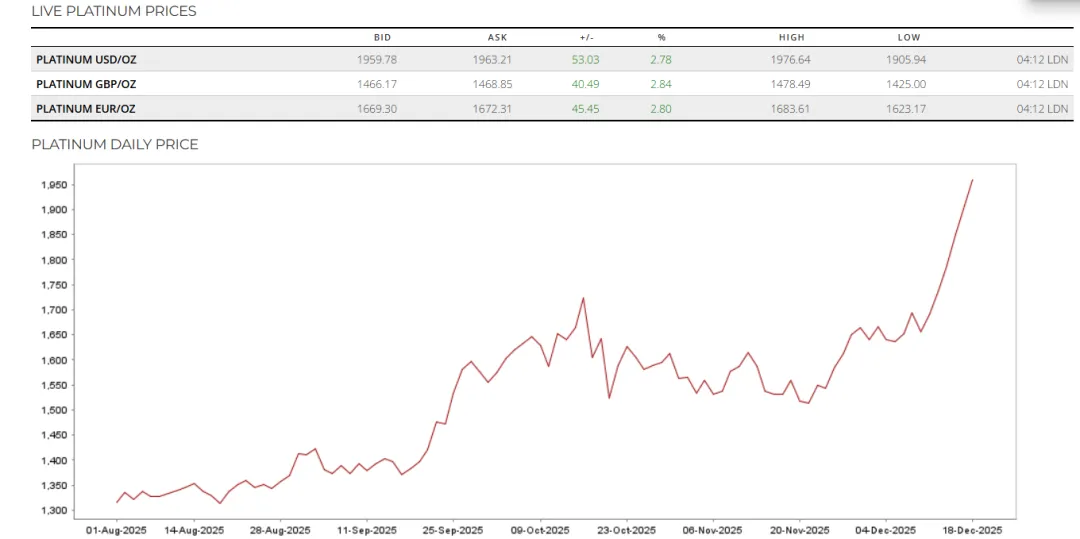Select the EUR high value 1683.61
The width and height of the screenshot is (1080, 539).
[791, 109]
